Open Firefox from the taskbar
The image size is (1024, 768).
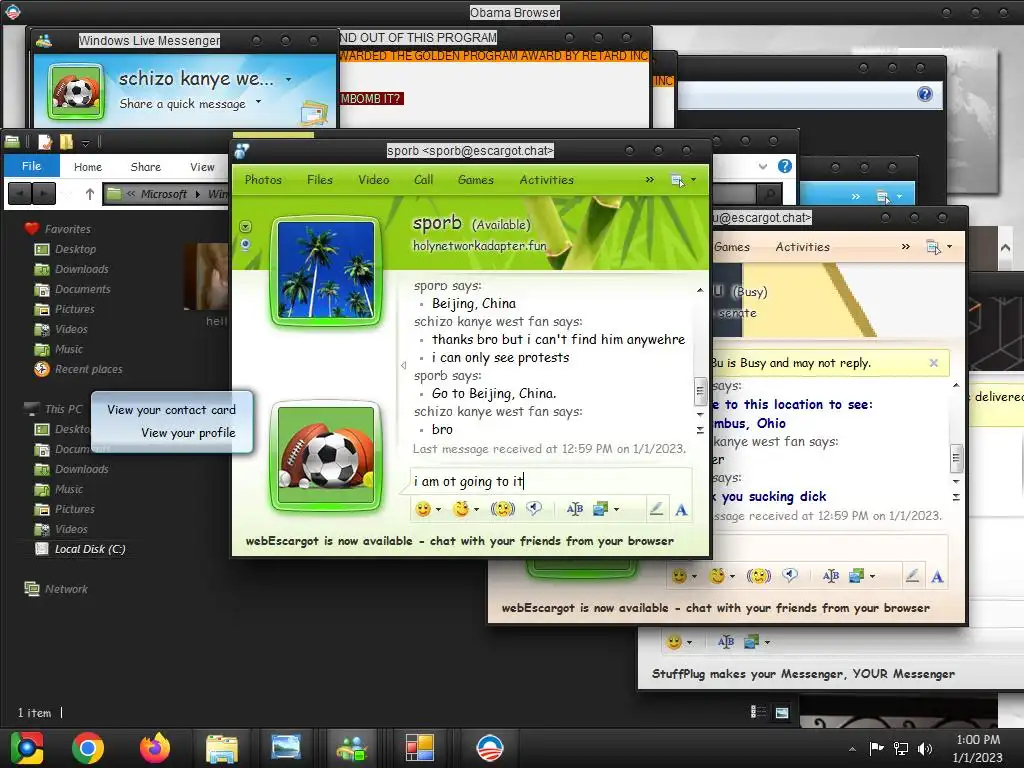pyautogui.click(x=155, y=748)
